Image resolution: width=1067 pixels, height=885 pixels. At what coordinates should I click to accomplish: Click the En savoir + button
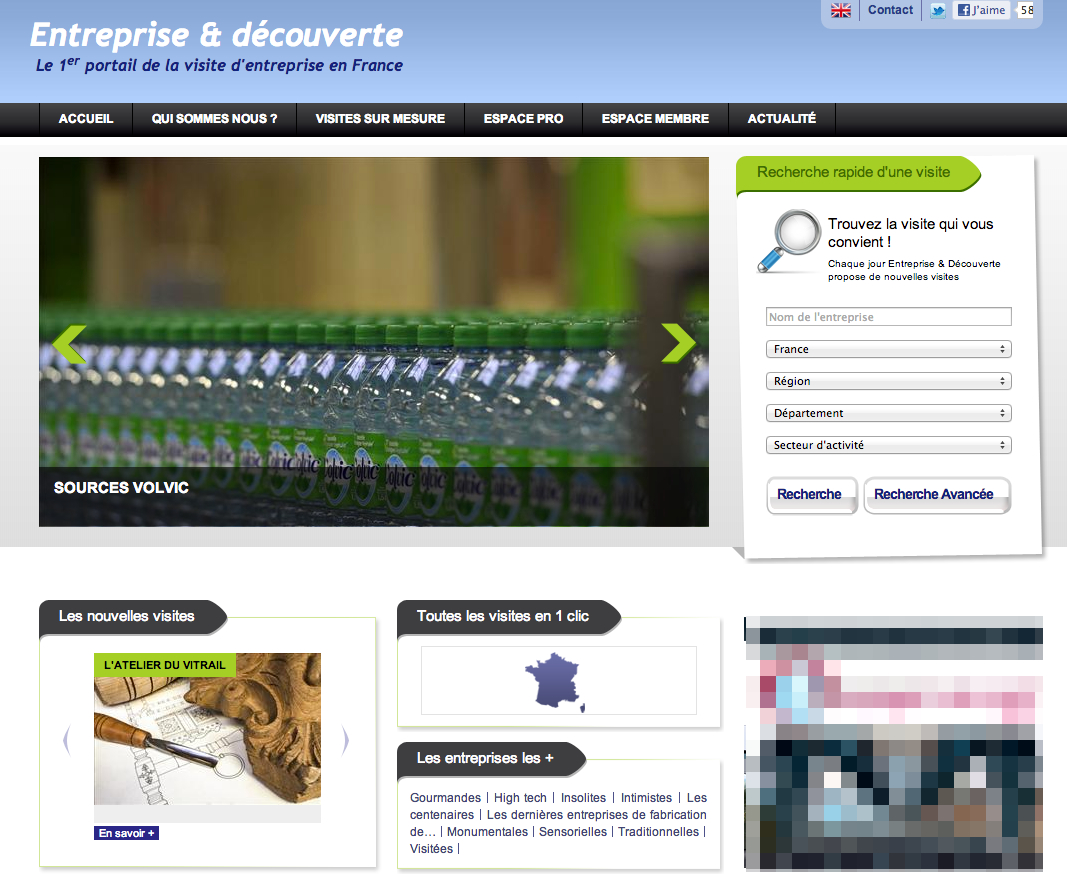[x=126, y=833]
